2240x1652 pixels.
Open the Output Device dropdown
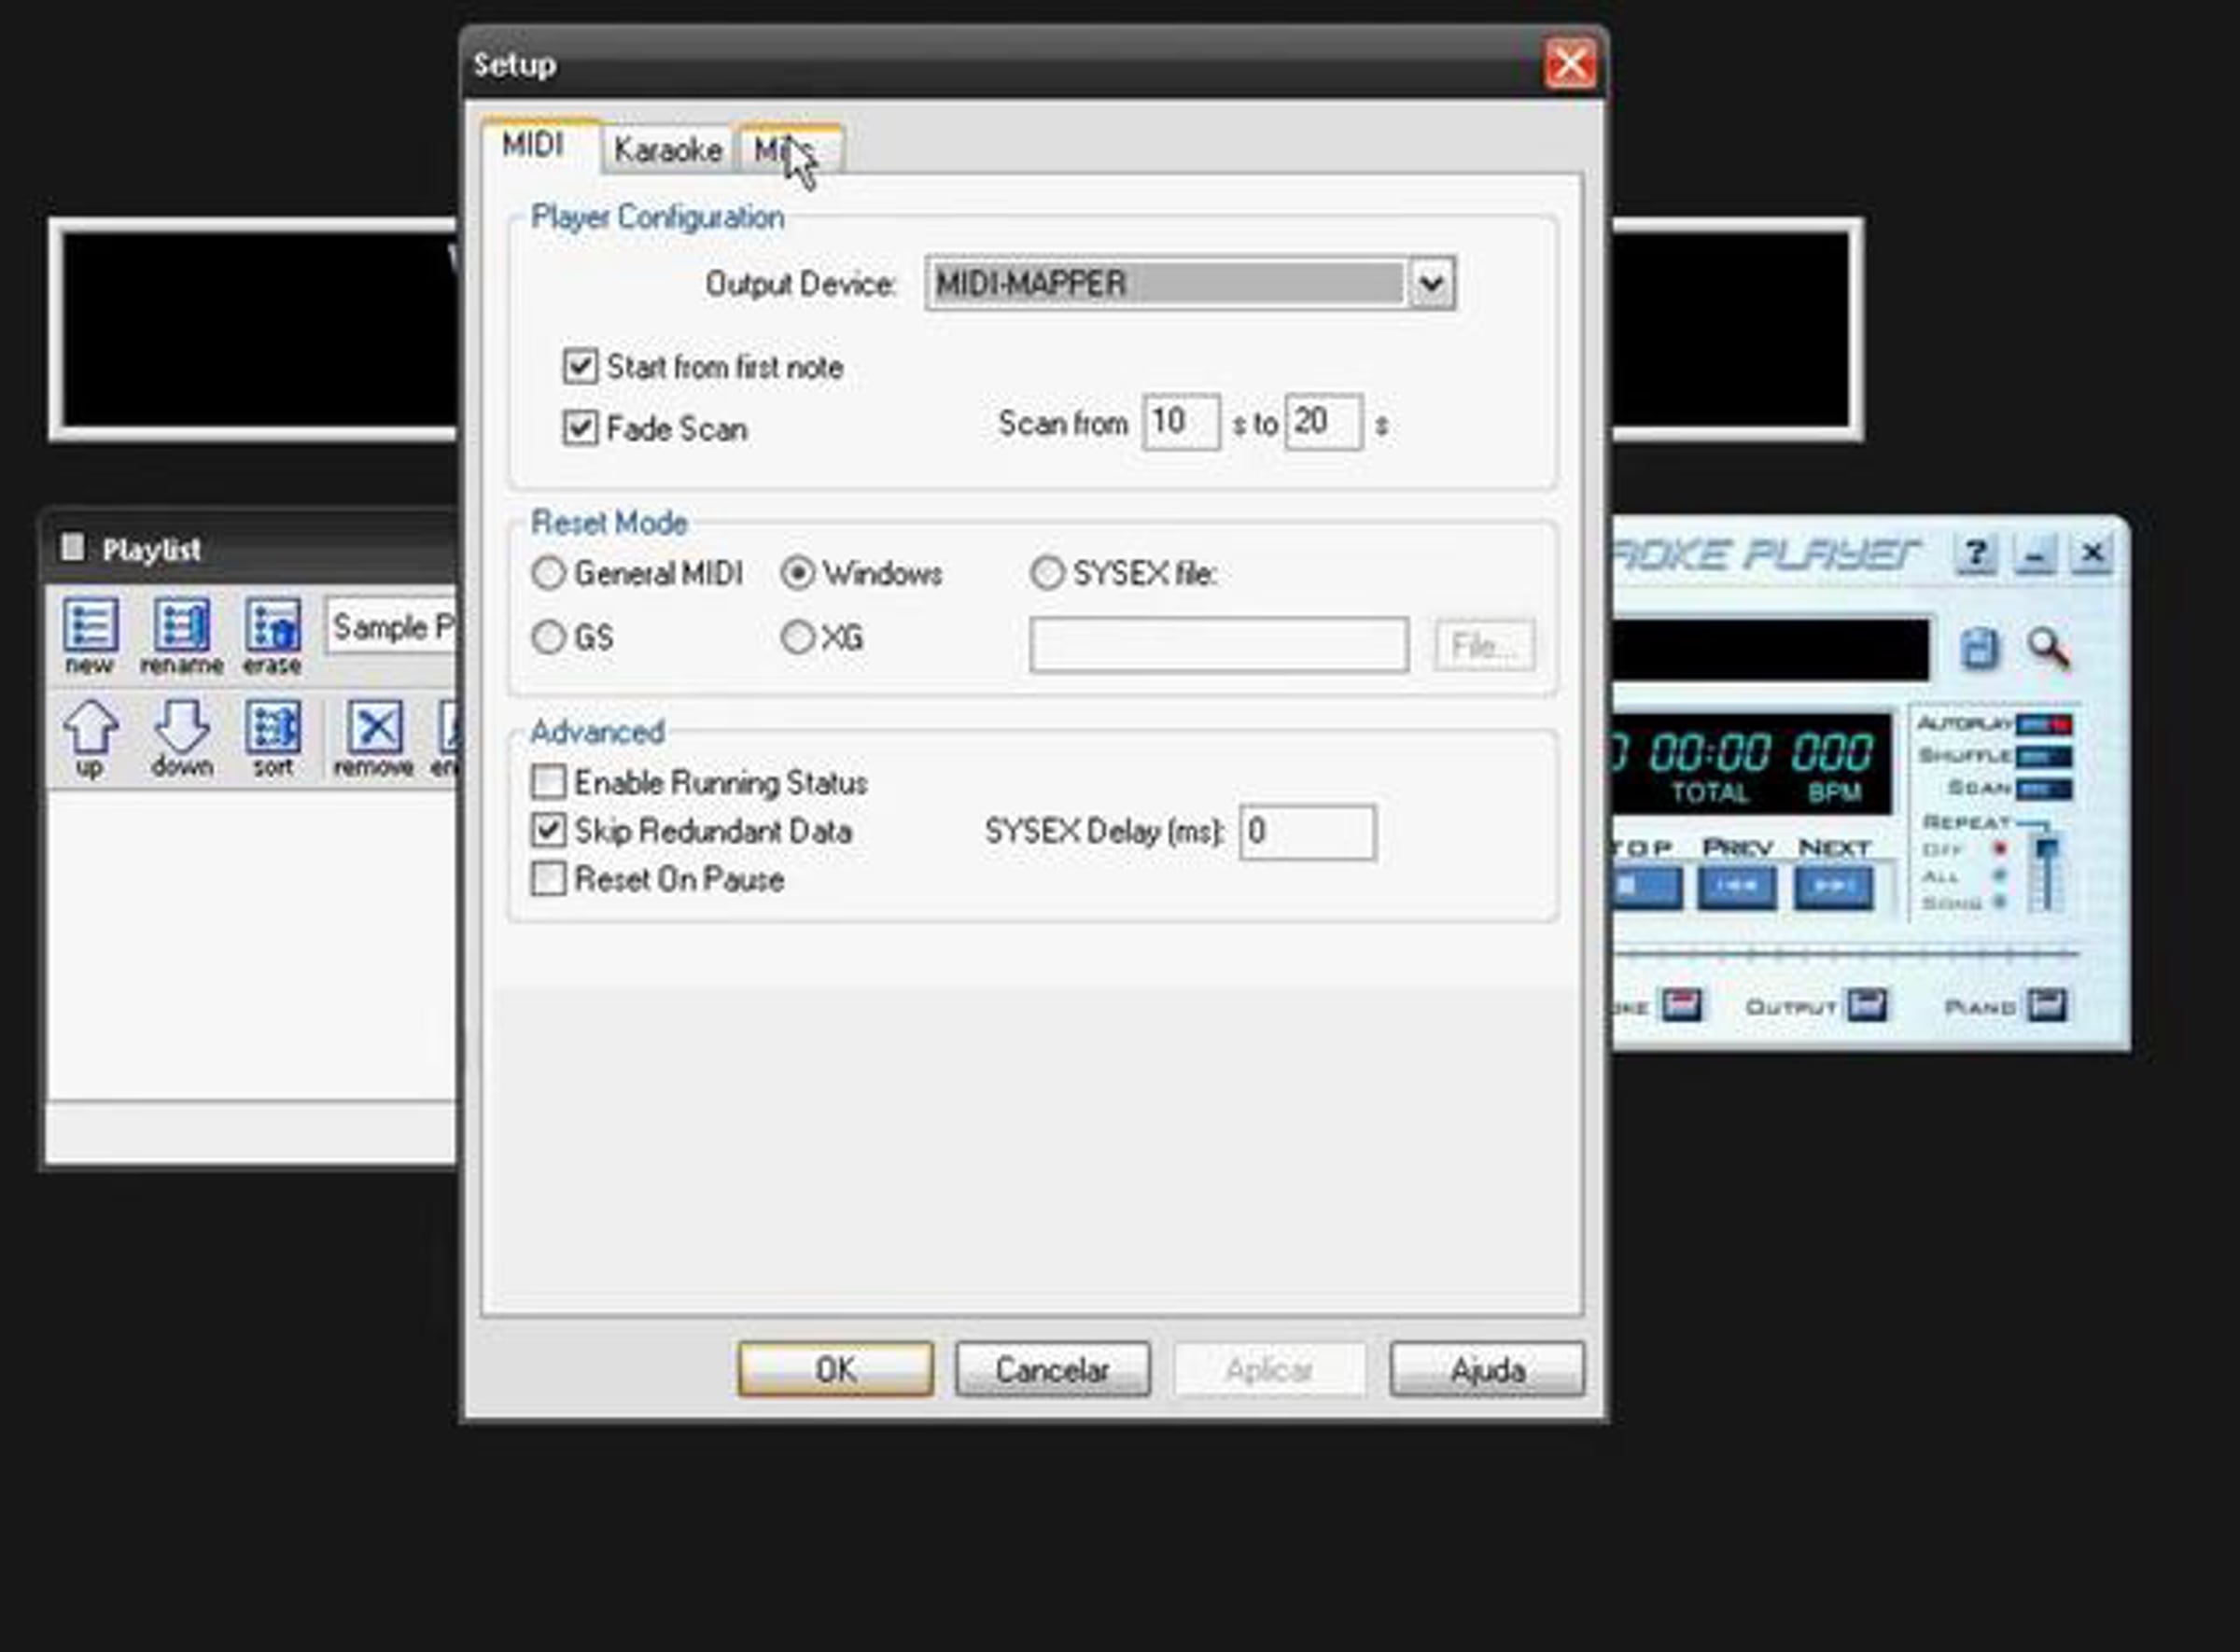[1431, 284]
